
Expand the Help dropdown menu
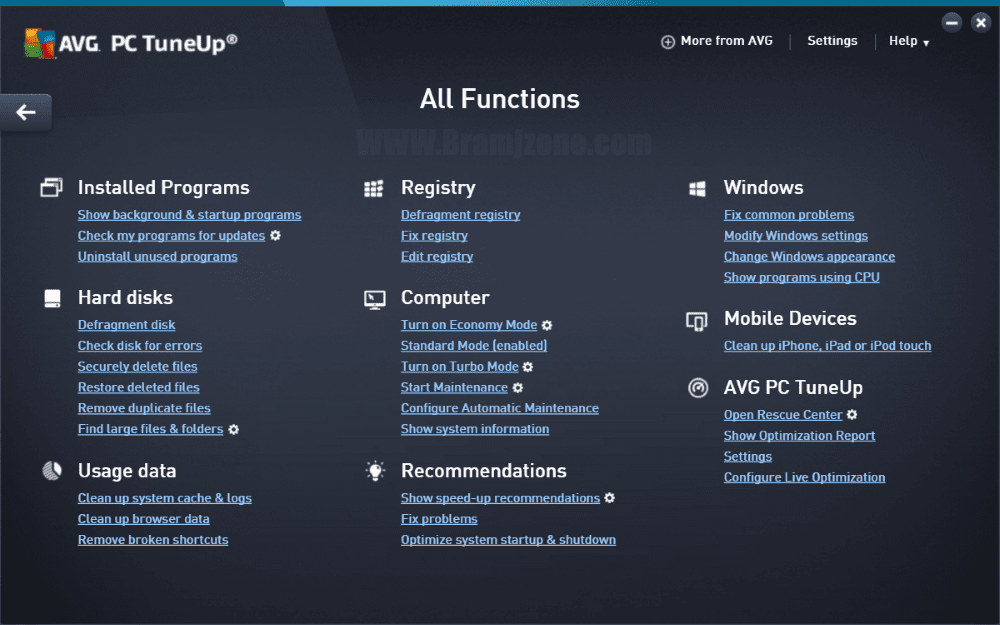(909, 41)
